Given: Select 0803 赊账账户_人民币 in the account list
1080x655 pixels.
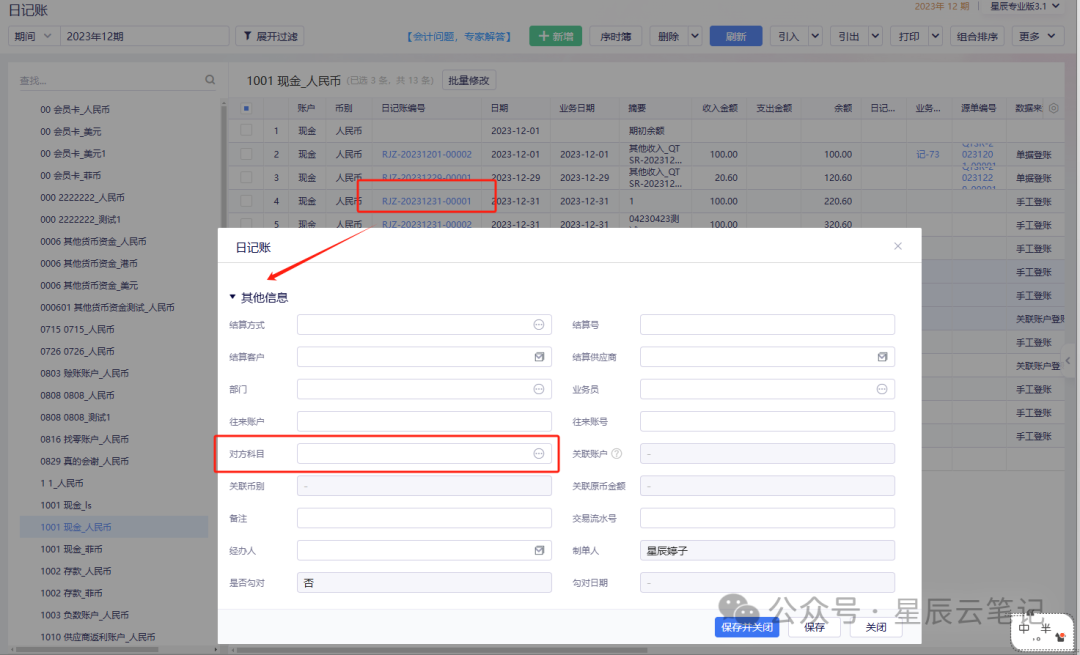Looking at the screenshot, I should [84, 373].
